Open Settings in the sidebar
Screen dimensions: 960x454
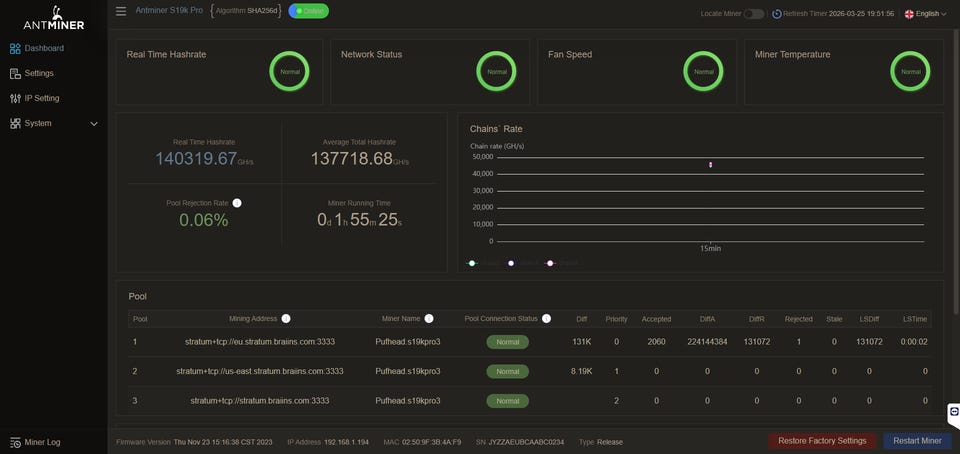(x=38, y=73)
